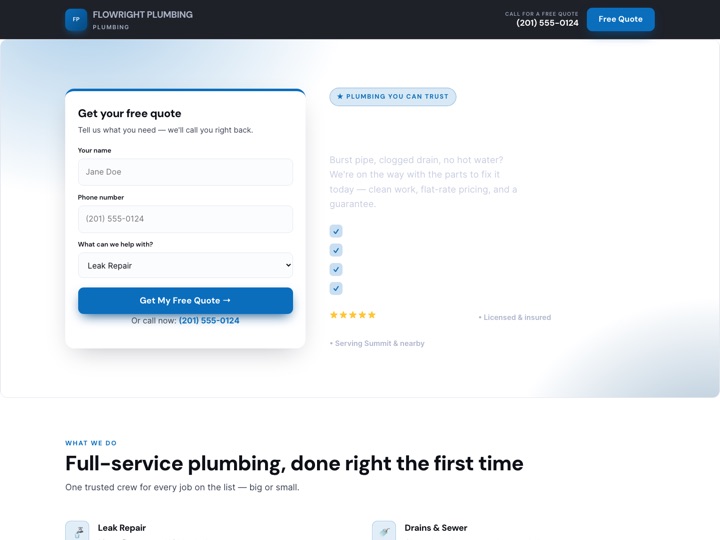Call the header phone number (201) 555-0124

pyautogui.click(x=547, y=23)
